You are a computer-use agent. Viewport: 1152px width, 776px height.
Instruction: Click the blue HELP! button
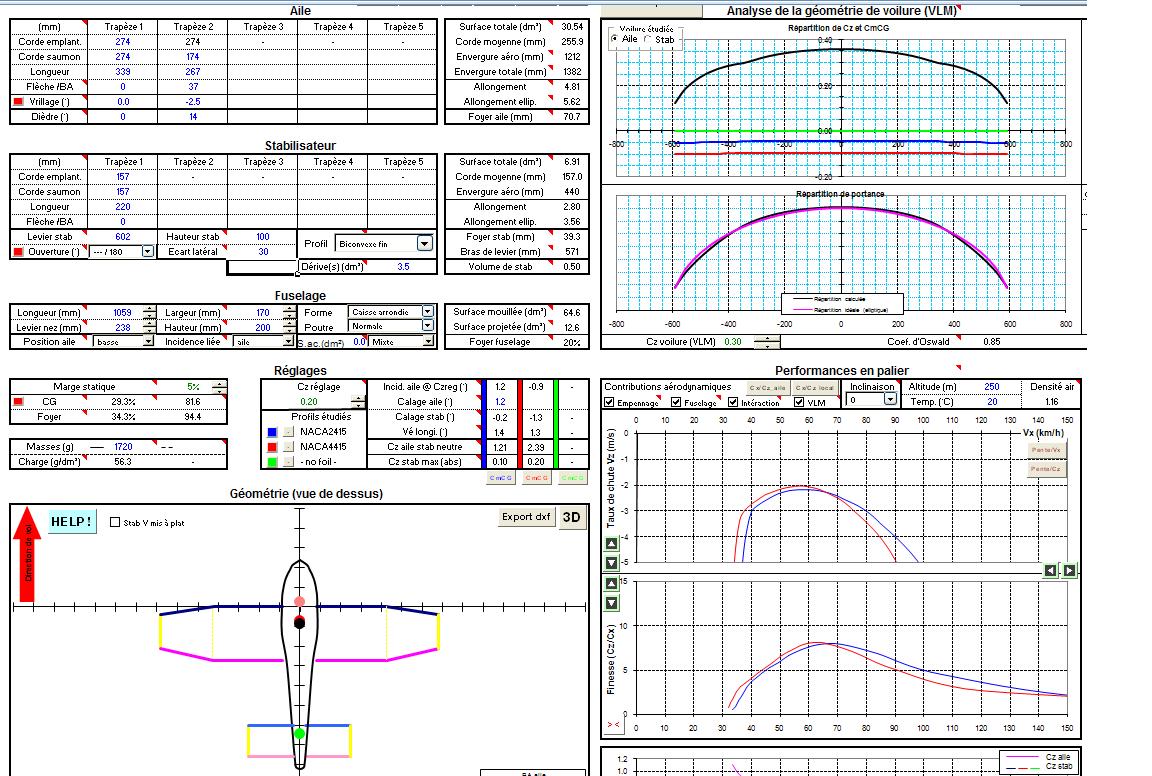tap(73, 521)
